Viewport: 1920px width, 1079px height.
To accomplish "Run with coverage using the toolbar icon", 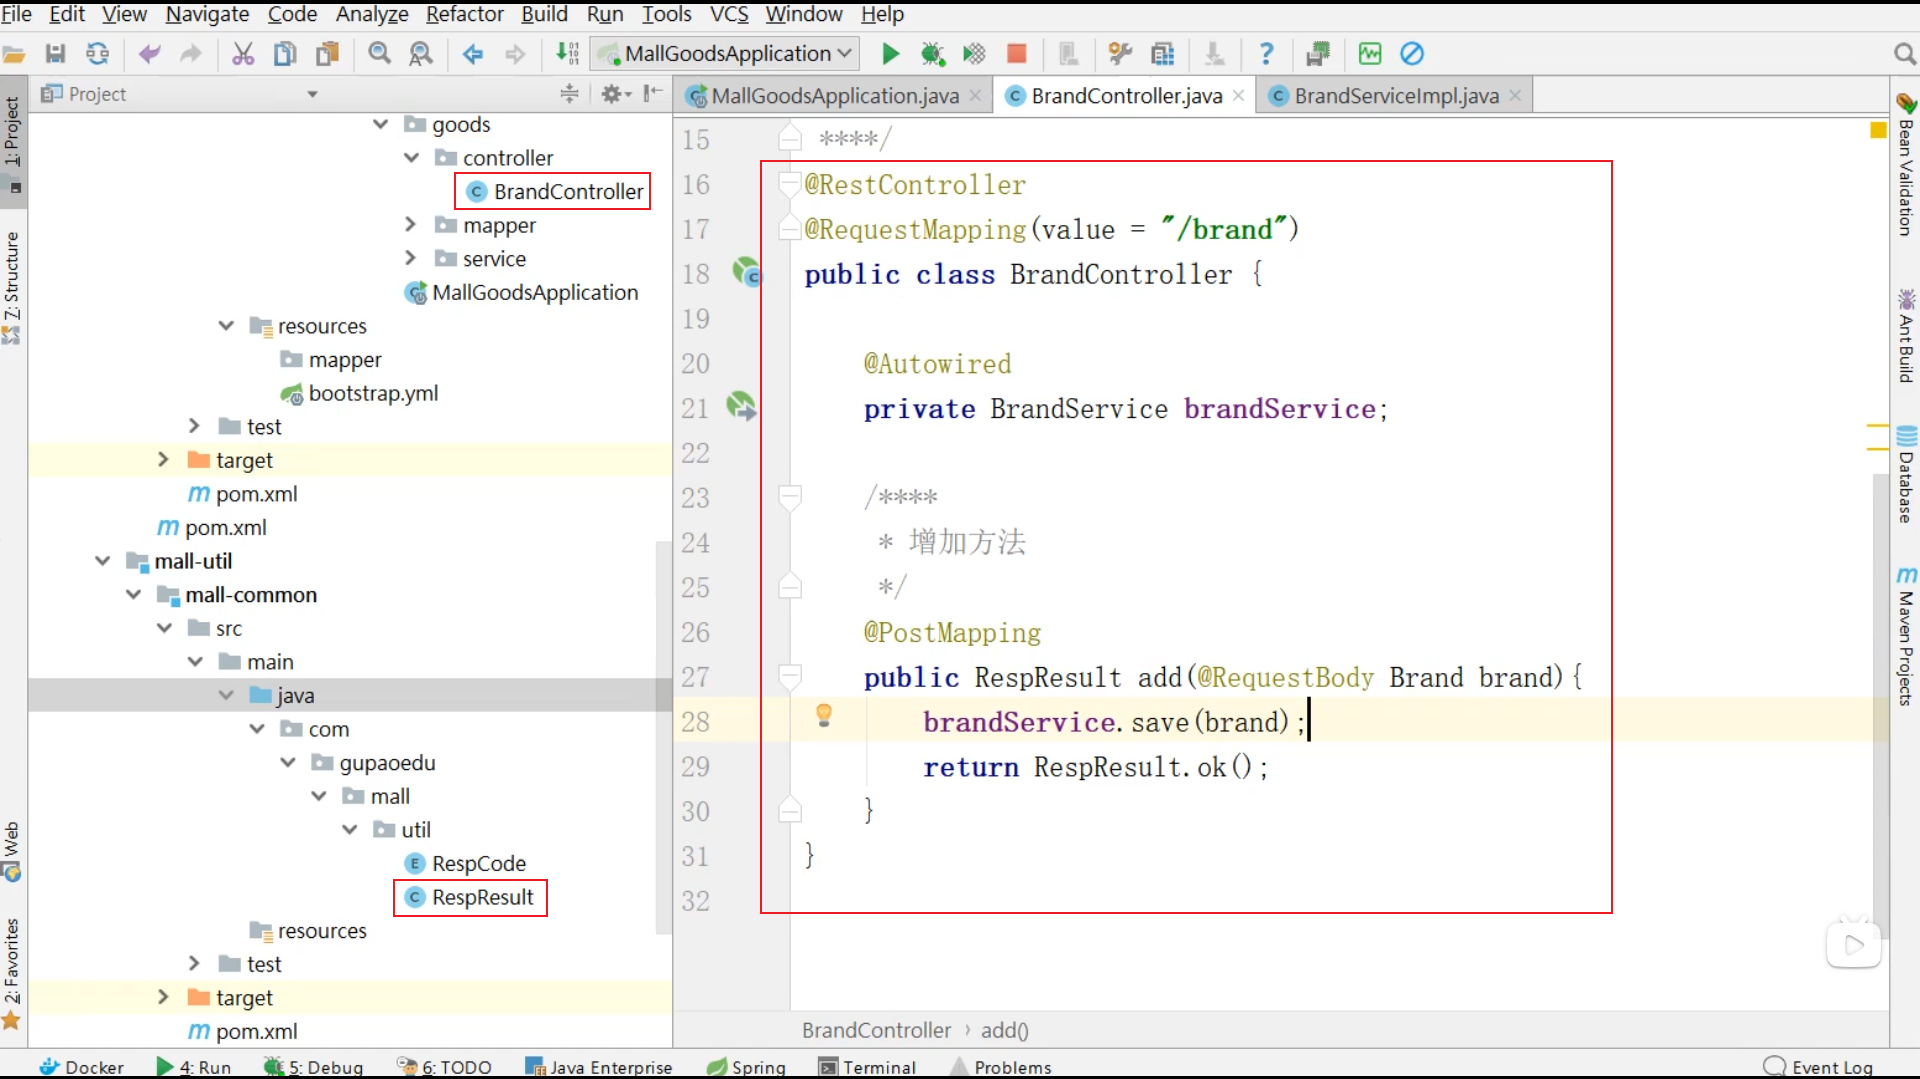I will tap(974, 54).
